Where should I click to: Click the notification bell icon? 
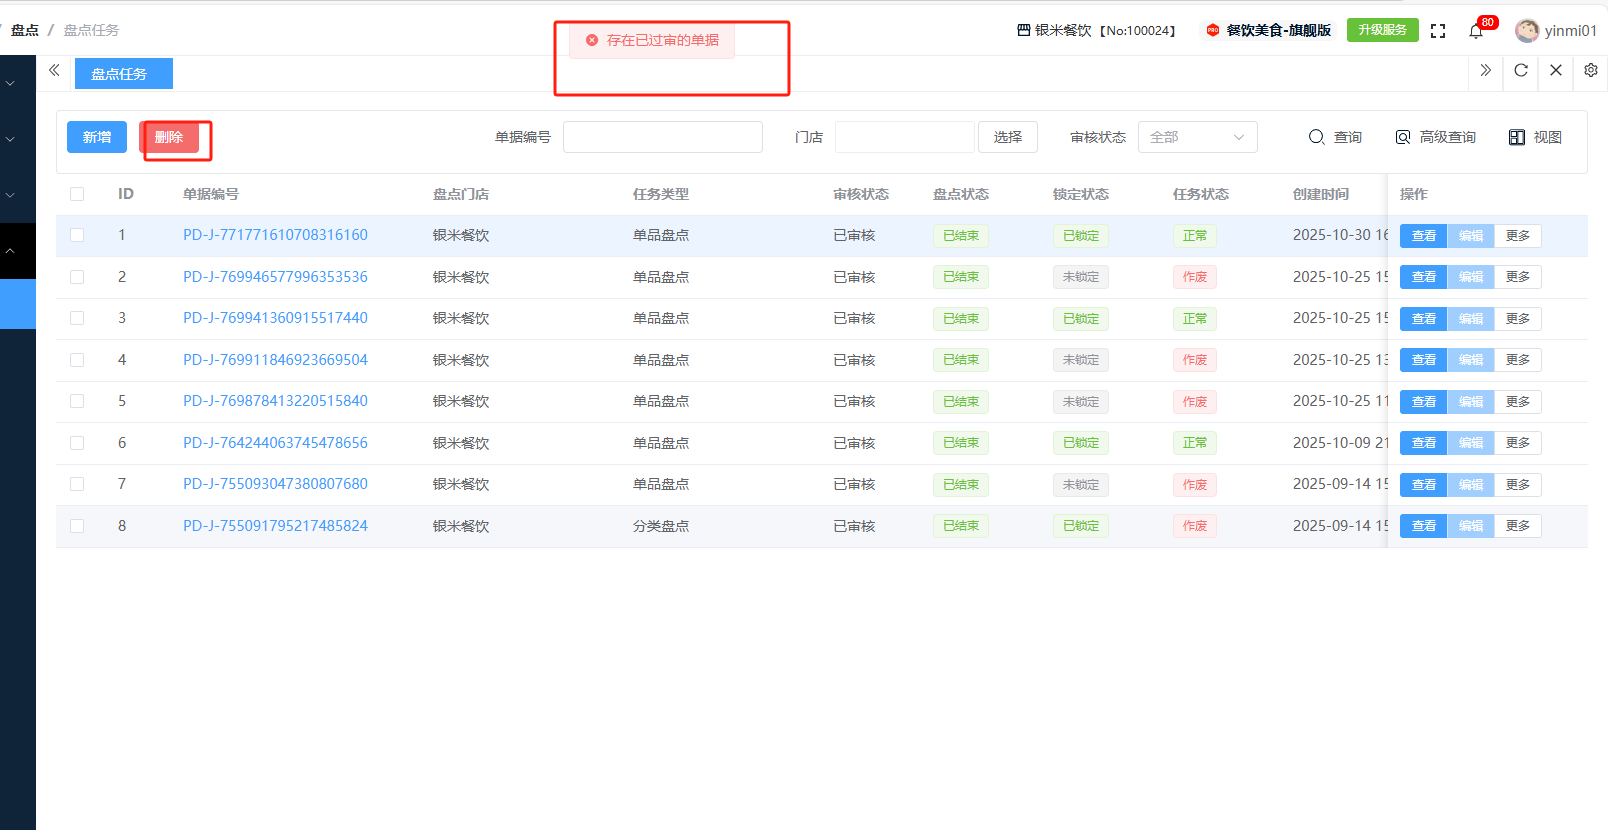point(1476,31)
